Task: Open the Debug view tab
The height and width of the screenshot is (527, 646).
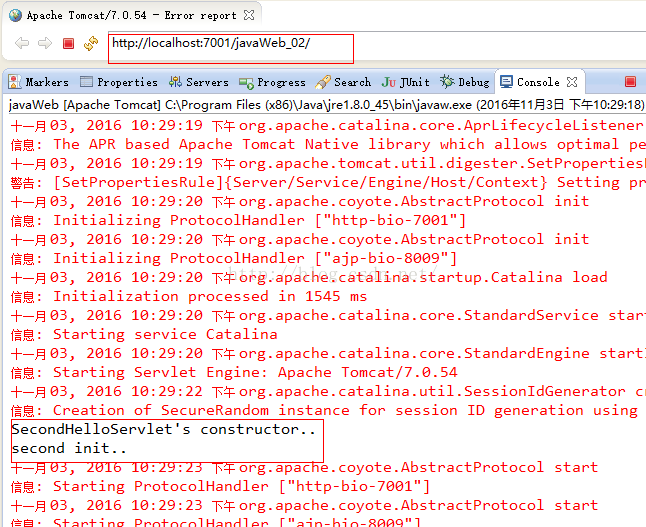Action: pos(464,82)
